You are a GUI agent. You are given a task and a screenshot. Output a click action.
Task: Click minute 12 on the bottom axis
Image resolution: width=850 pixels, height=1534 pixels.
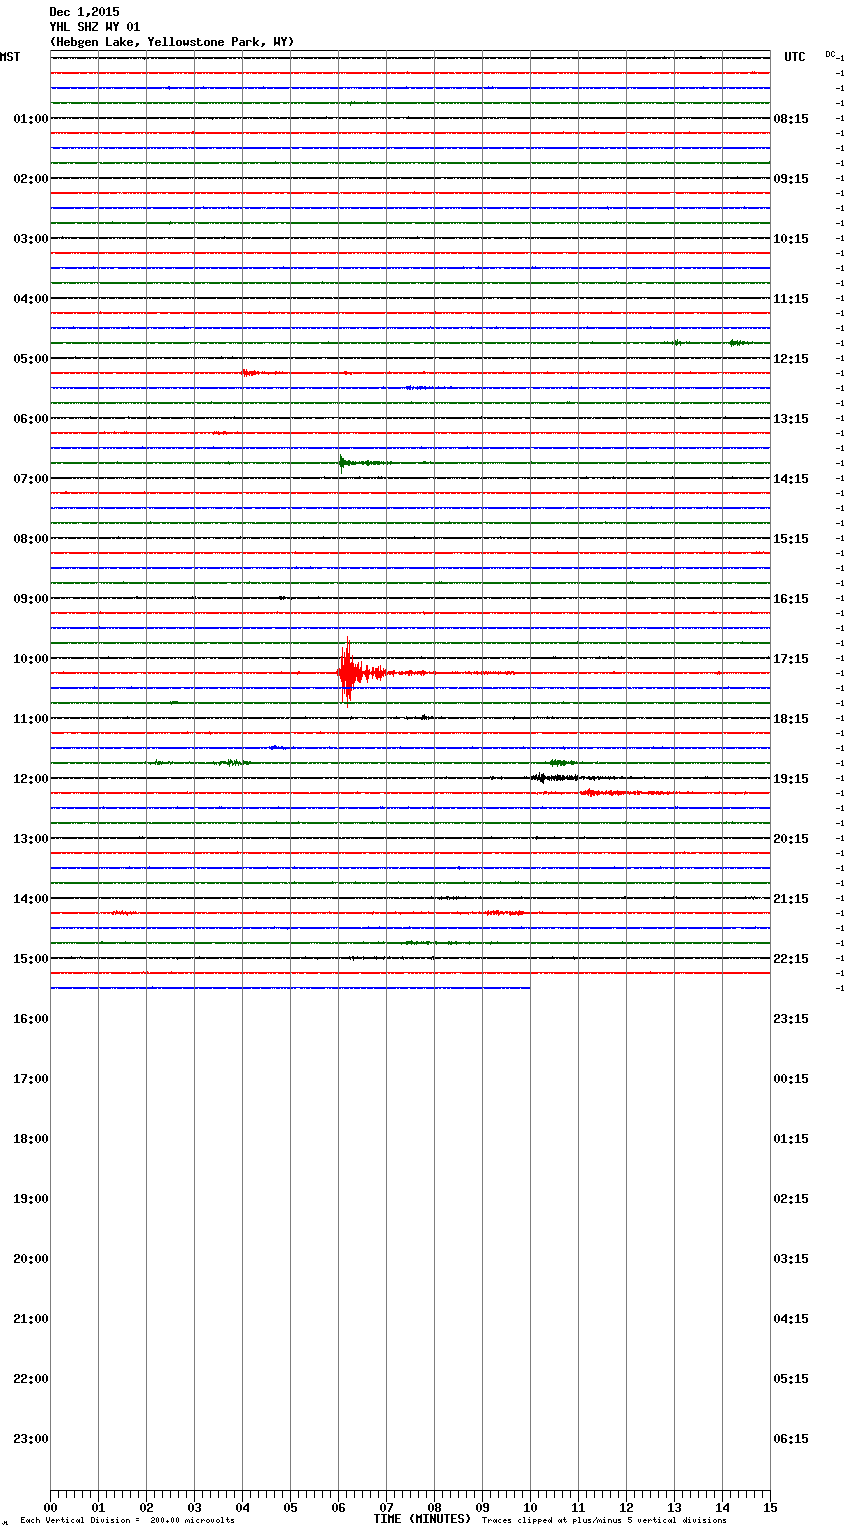point(626,1507)
